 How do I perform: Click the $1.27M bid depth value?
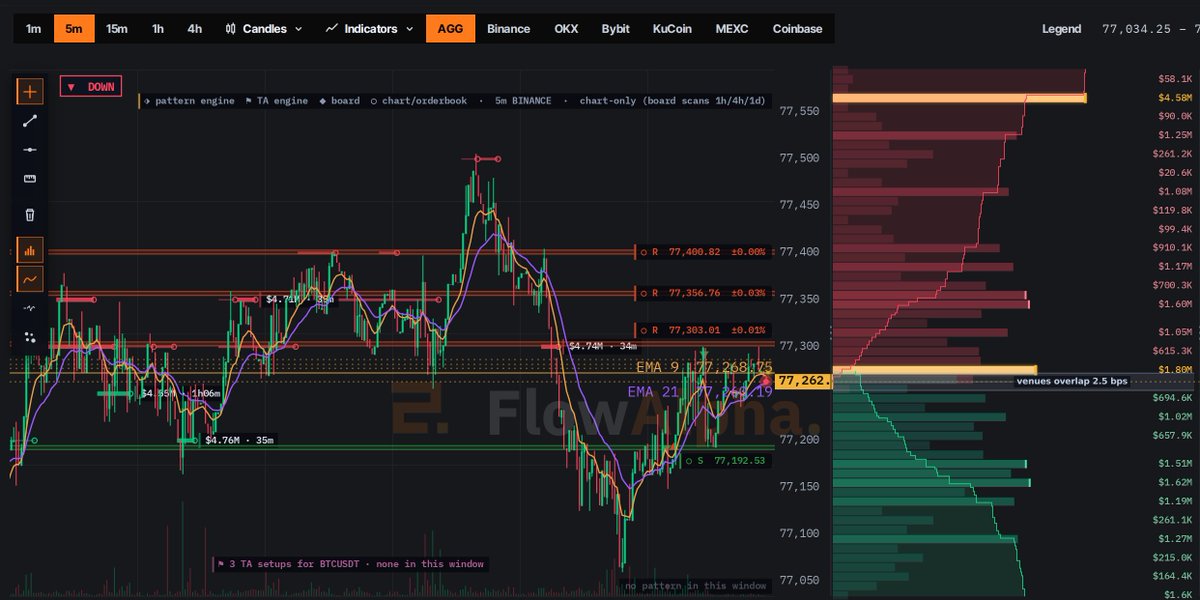(1174, 539)
